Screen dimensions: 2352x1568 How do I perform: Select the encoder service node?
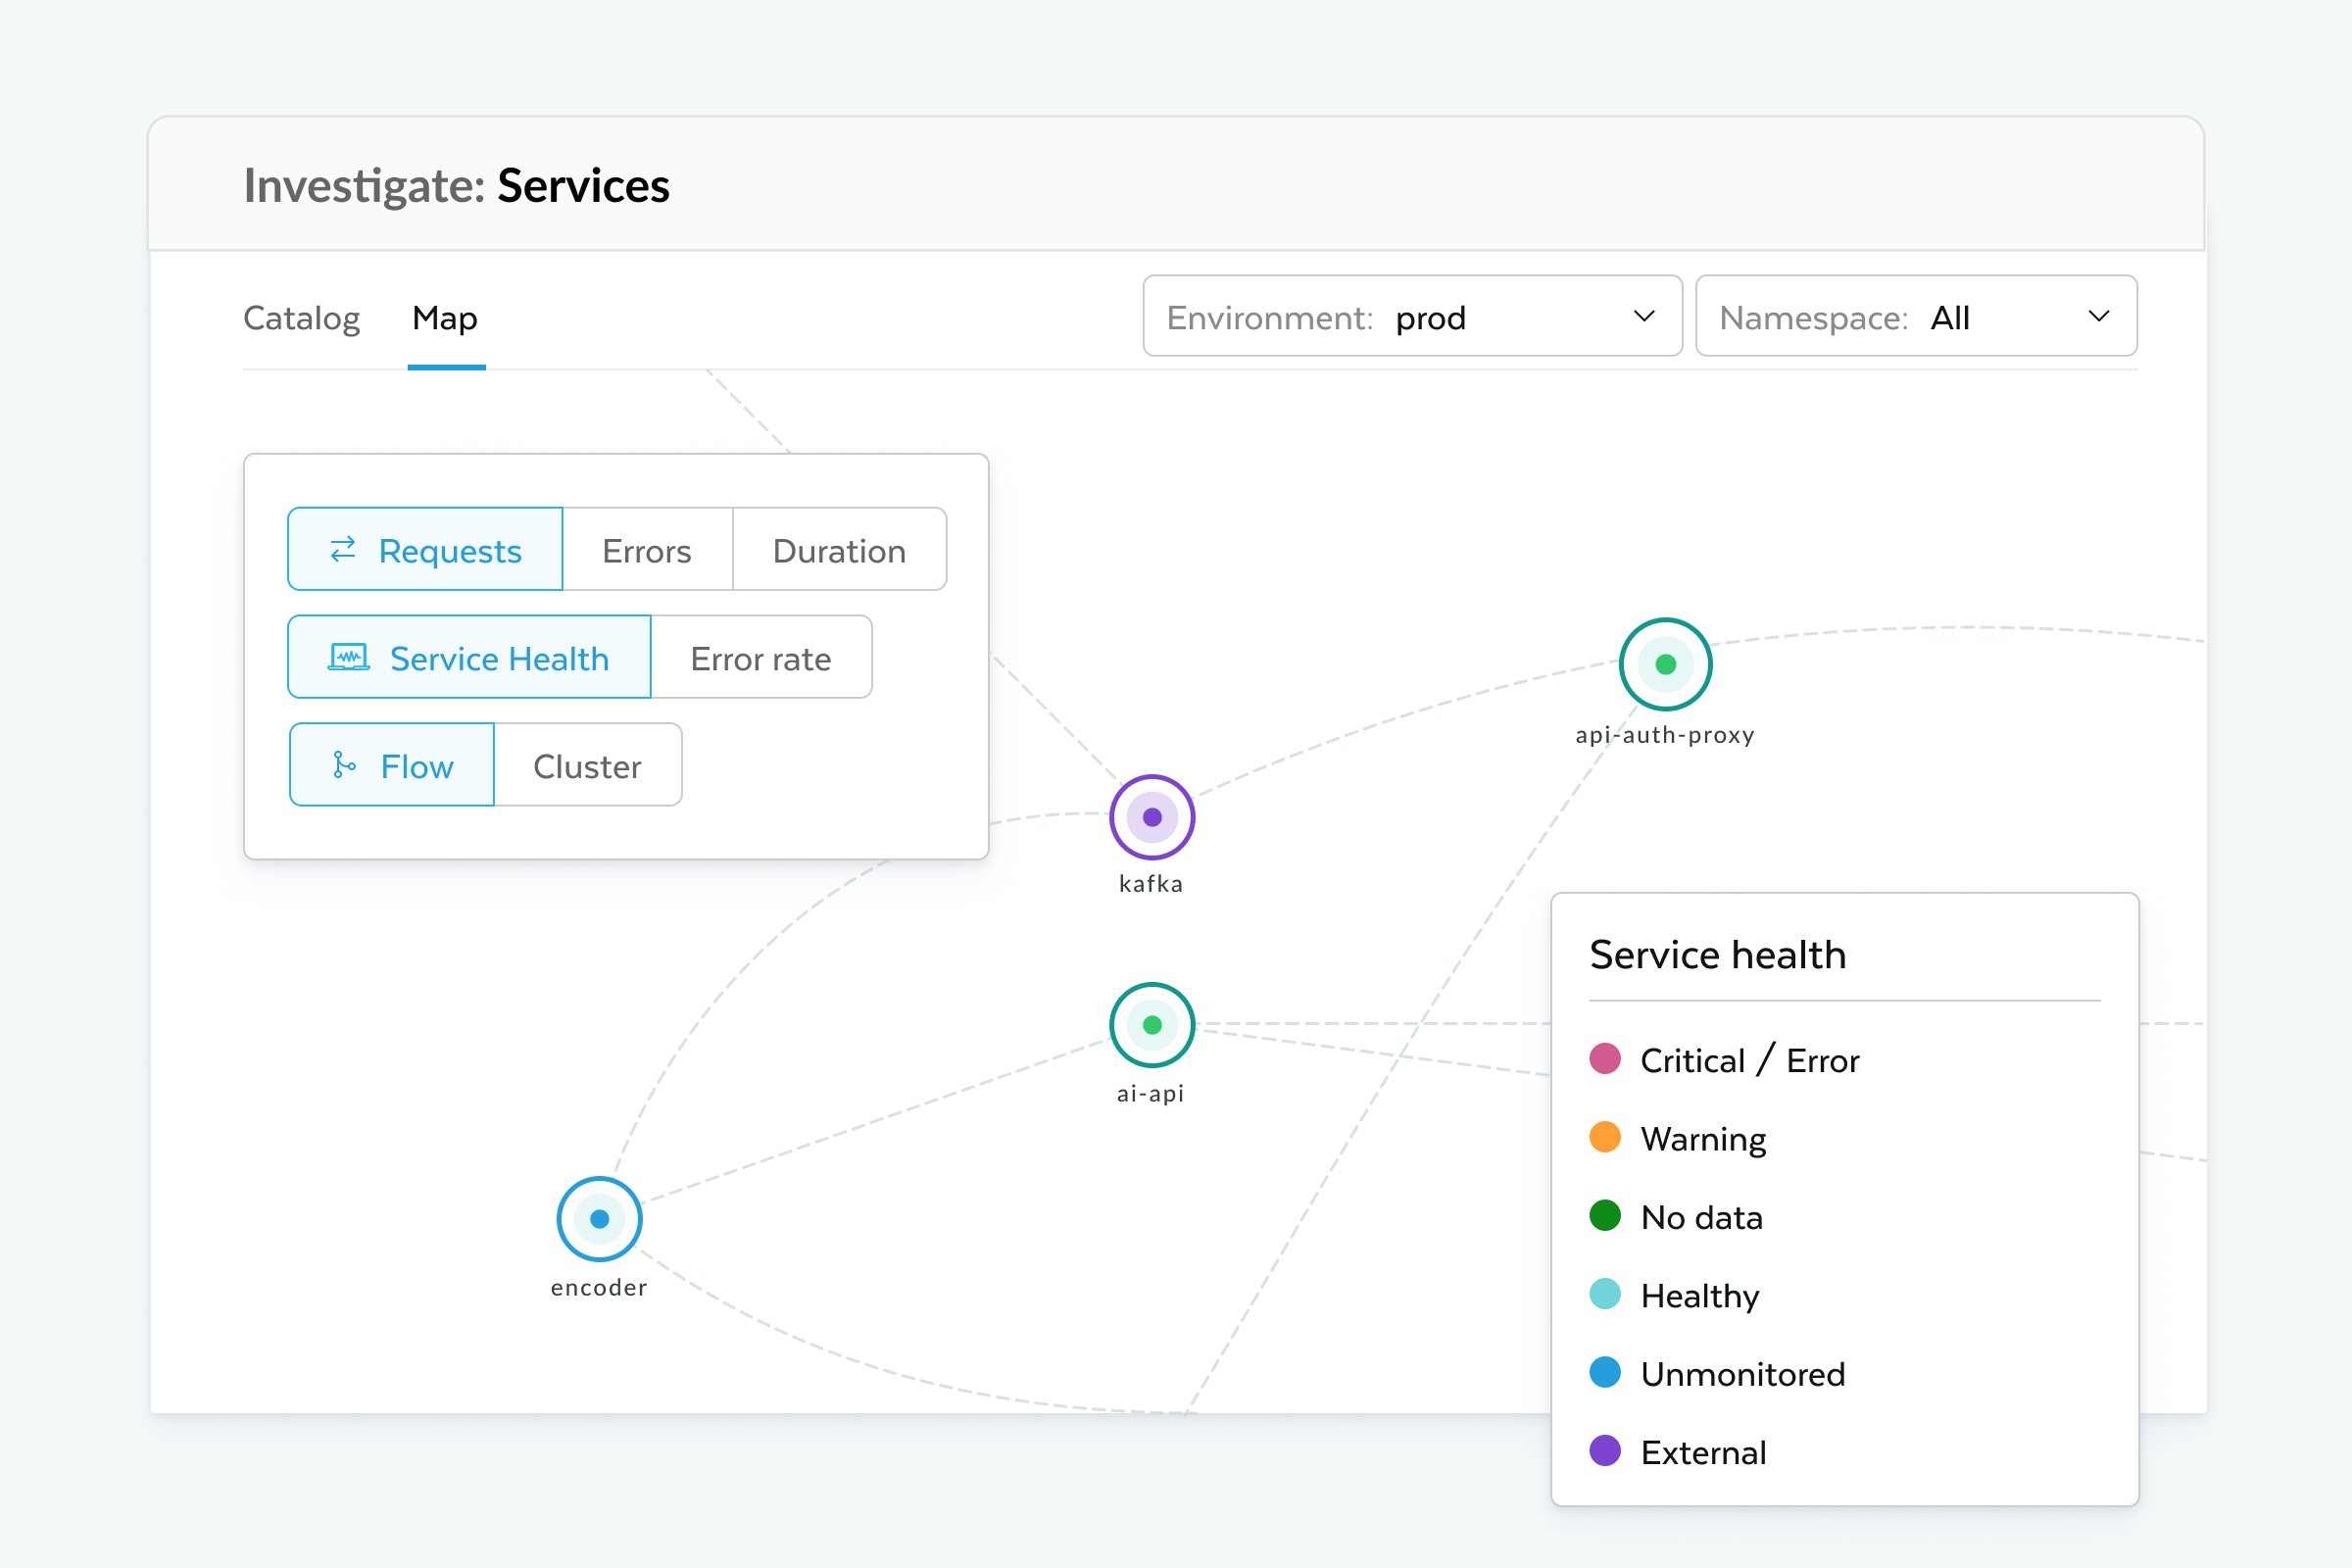click(599, 1219)
